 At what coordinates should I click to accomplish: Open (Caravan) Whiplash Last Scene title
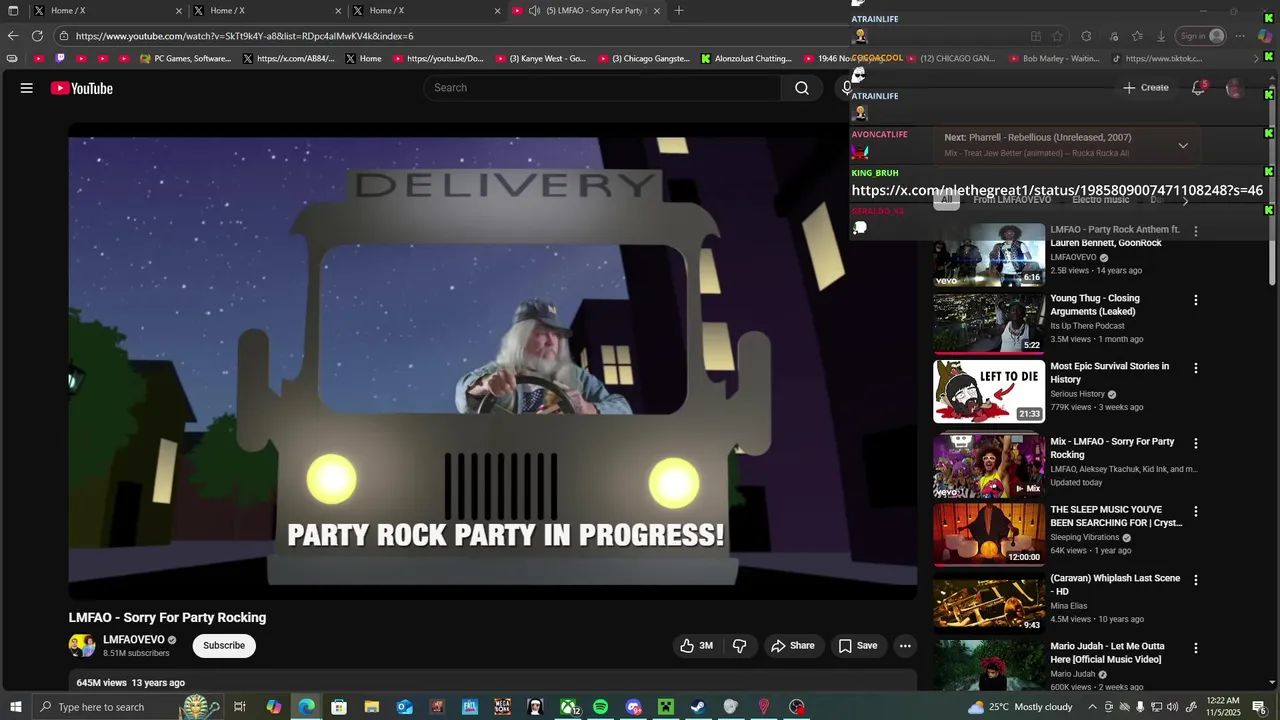pyautogui.click(x=1115, y=585)
